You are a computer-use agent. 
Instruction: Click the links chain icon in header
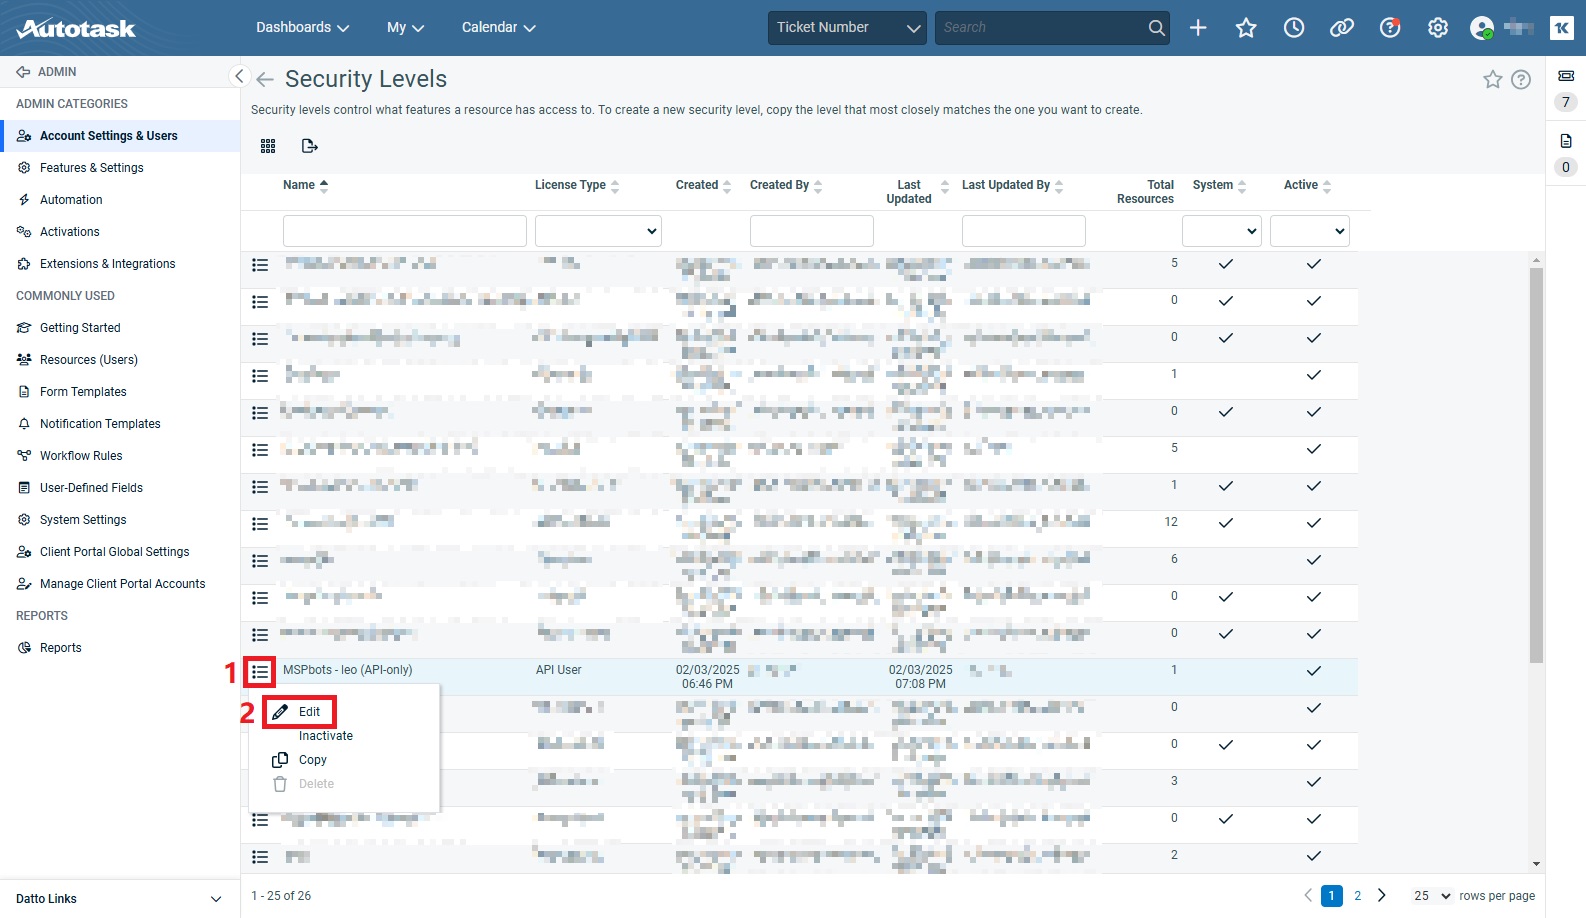1342,28
